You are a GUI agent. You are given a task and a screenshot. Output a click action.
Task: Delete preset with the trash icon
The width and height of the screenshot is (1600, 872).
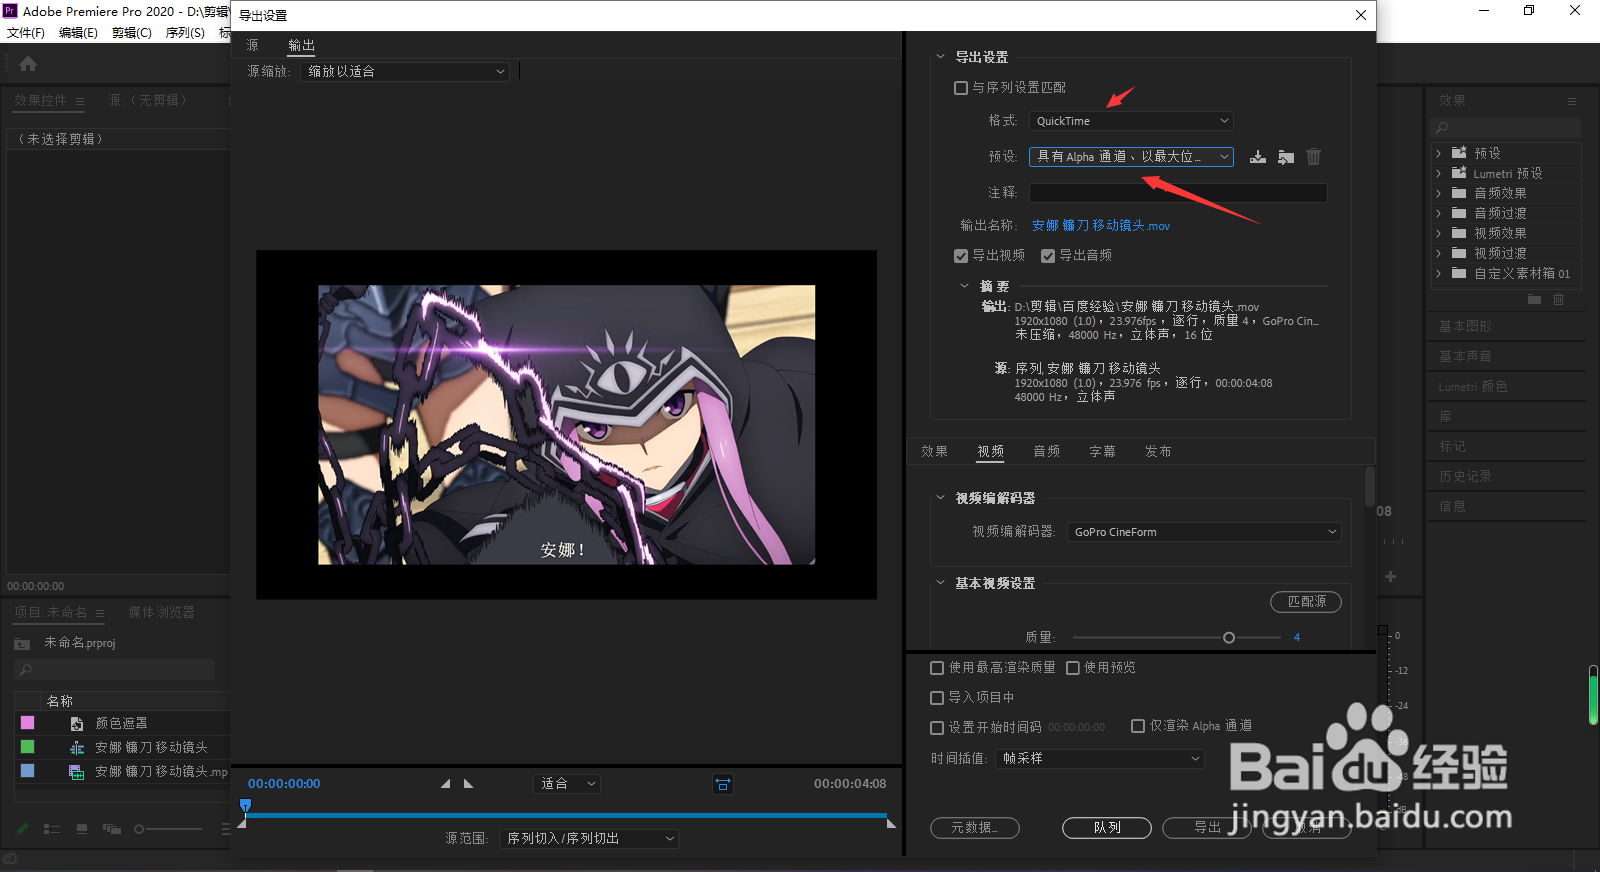coord(1314,157)
